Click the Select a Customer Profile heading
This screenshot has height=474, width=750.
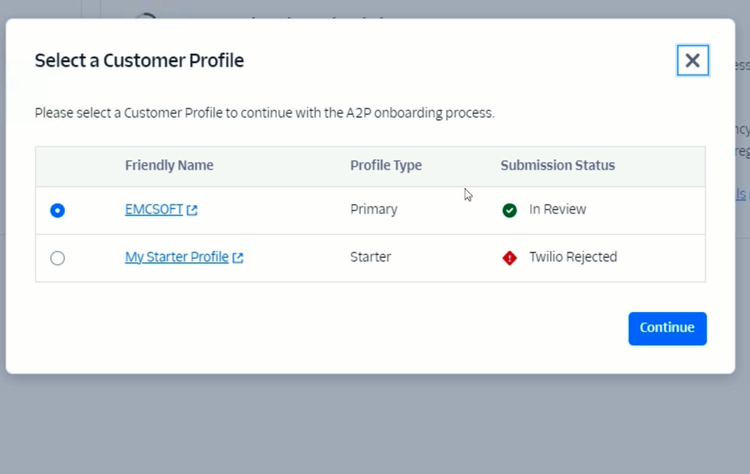139,61
